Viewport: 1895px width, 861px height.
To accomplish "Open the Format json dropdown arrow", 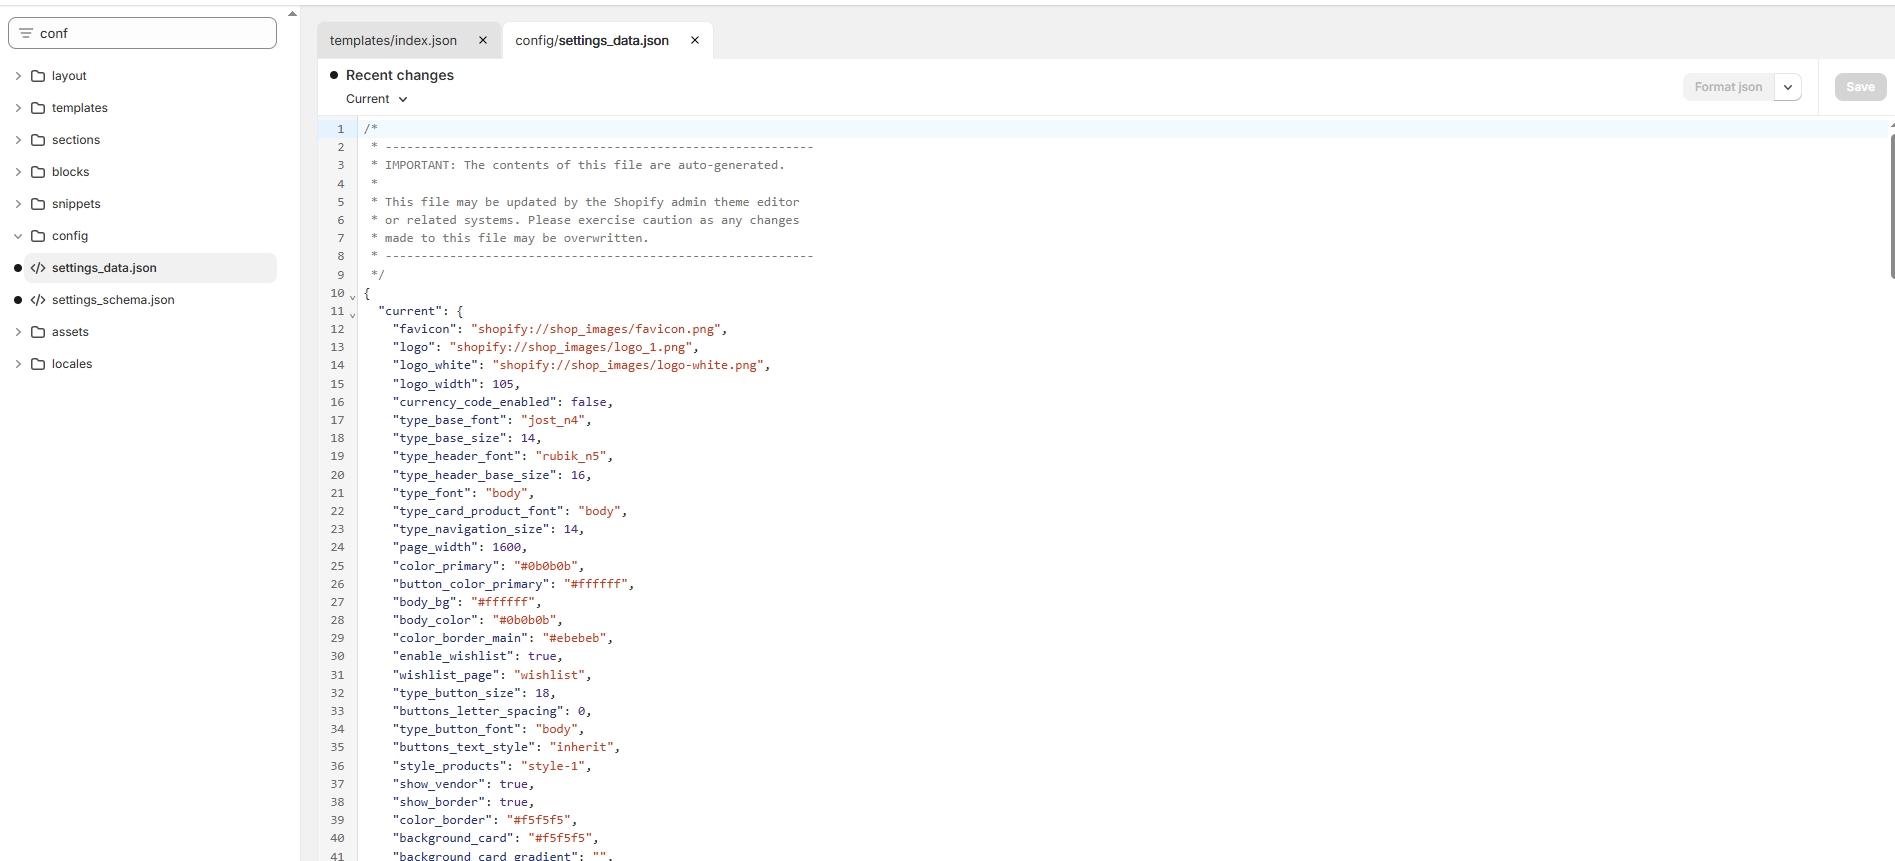I will pos(1788,87).
